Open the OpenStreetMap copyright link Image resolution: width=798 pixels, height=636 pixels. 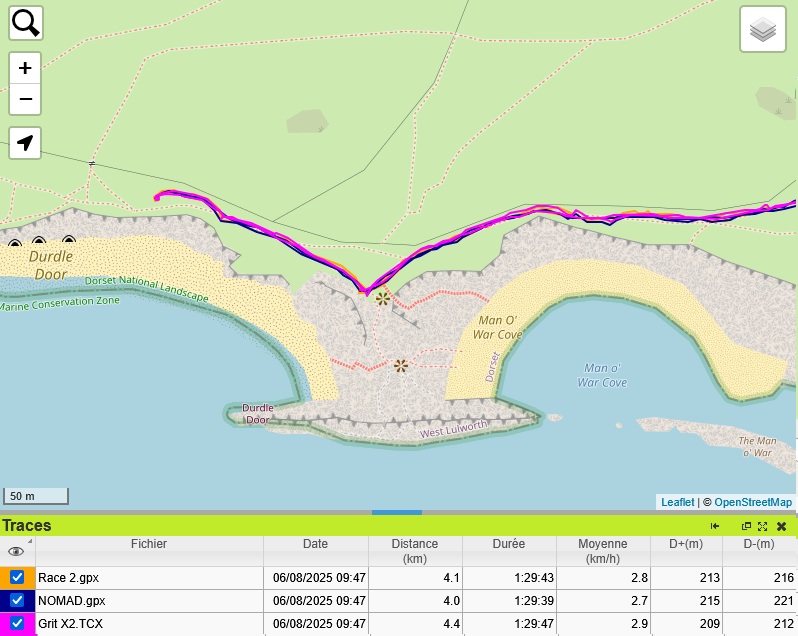[753, 502]
